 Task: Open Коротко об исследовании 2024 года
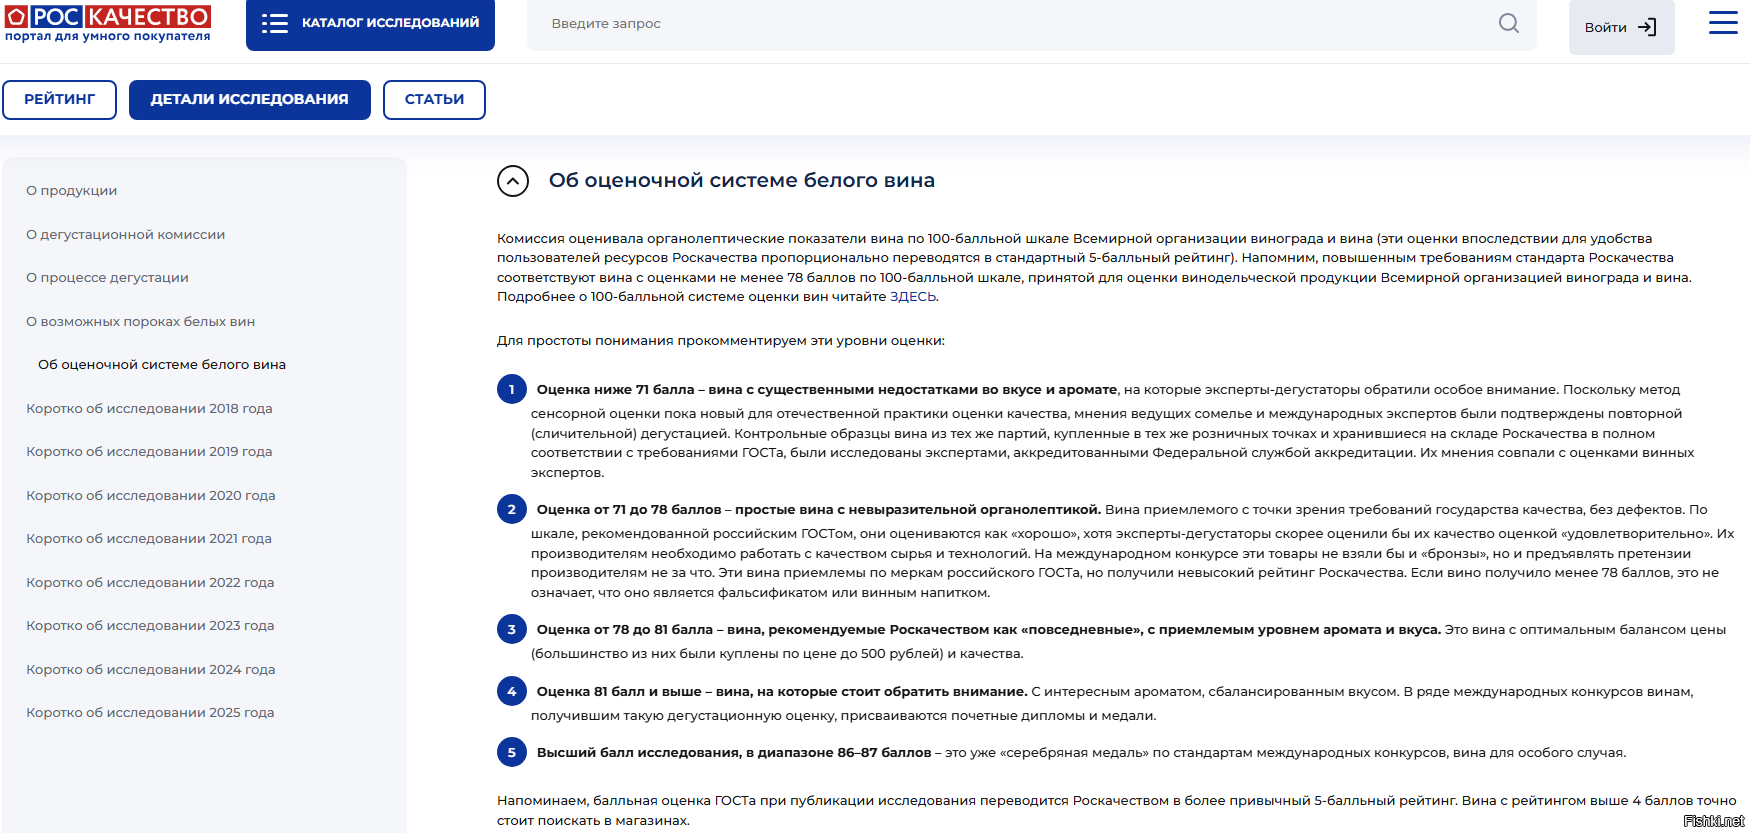pyautogui.click(x=151, y=670)
